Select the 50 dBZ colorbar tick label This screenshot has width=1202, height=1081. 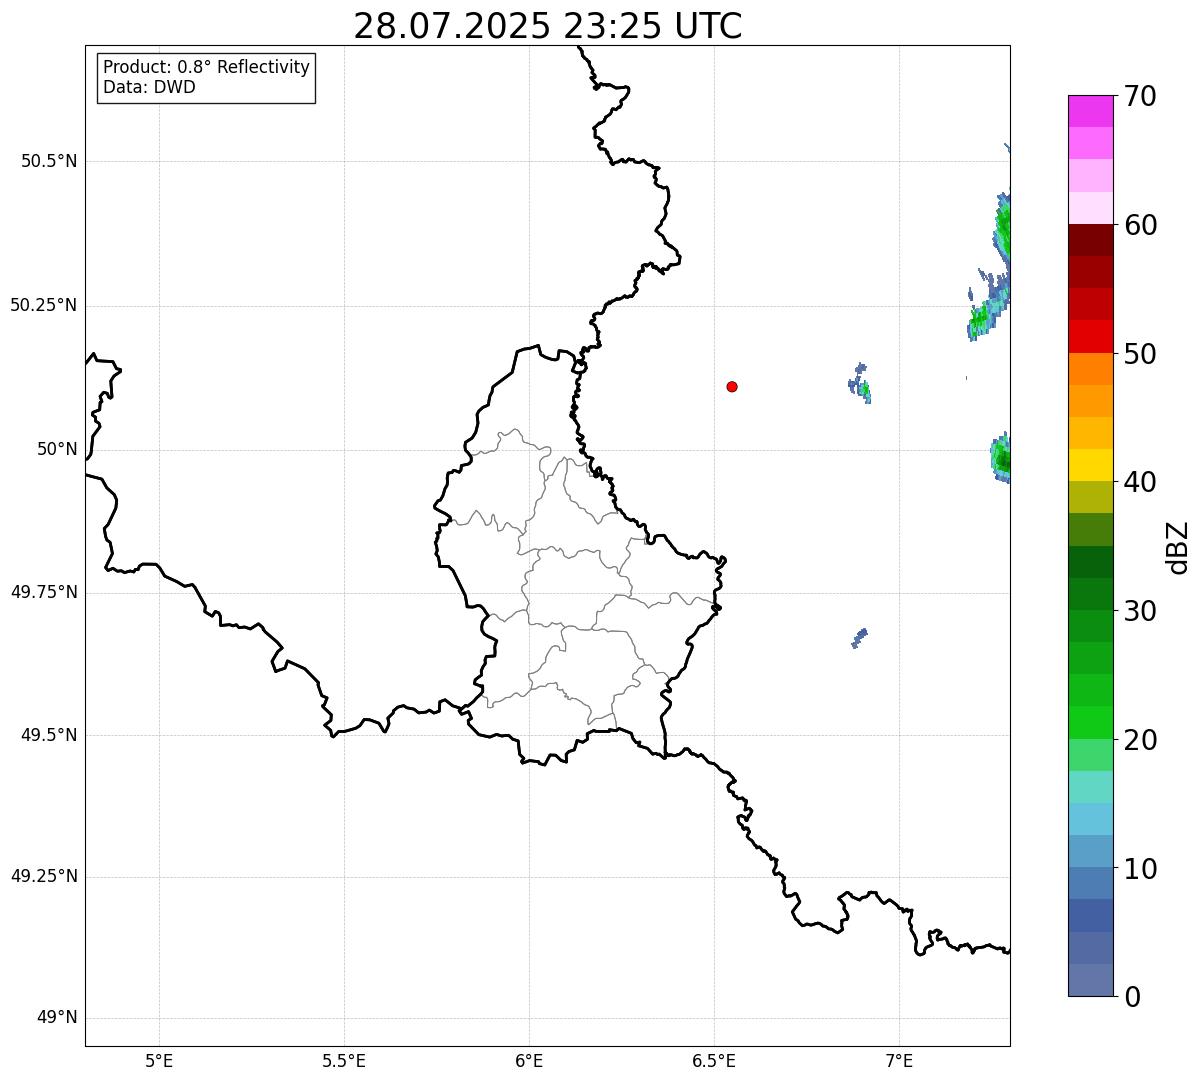click(x=1140, y=354)
